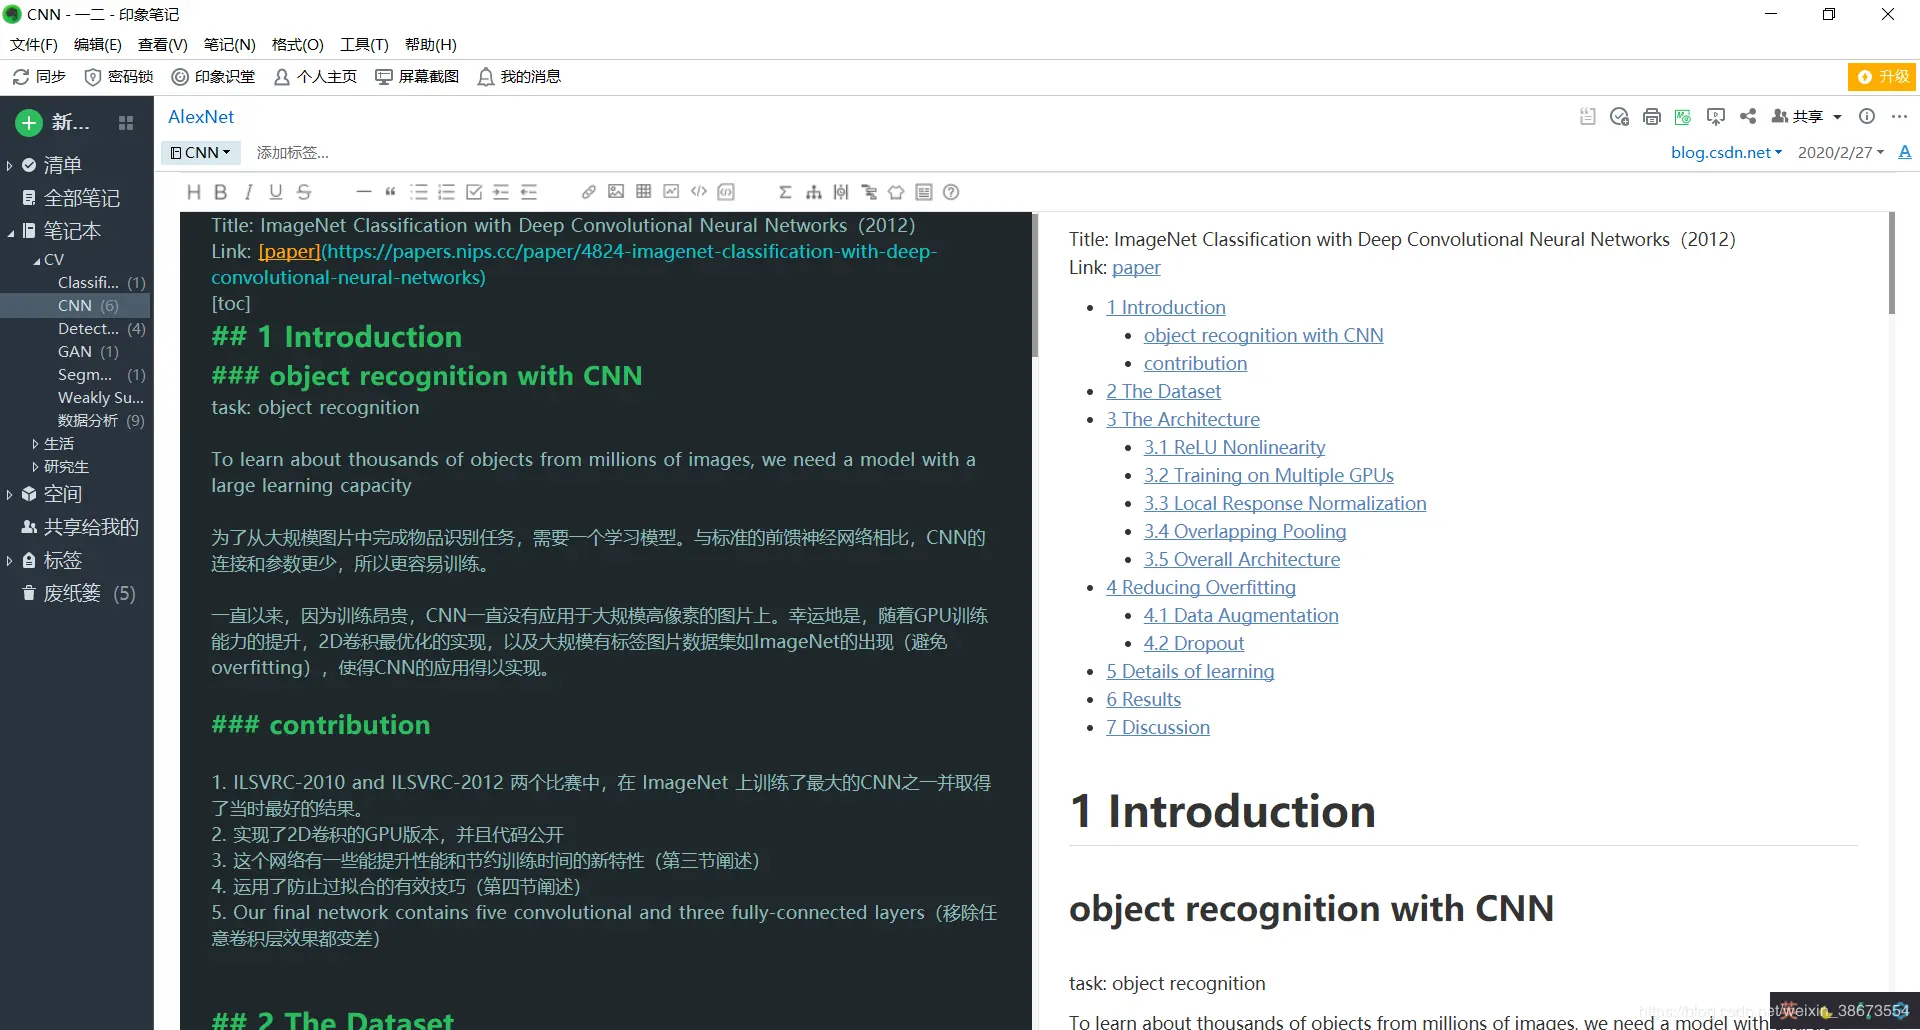Toggle bold formatting in markdown toolbar
This screenshot has height=1030, width=1920.
[221, 192]
